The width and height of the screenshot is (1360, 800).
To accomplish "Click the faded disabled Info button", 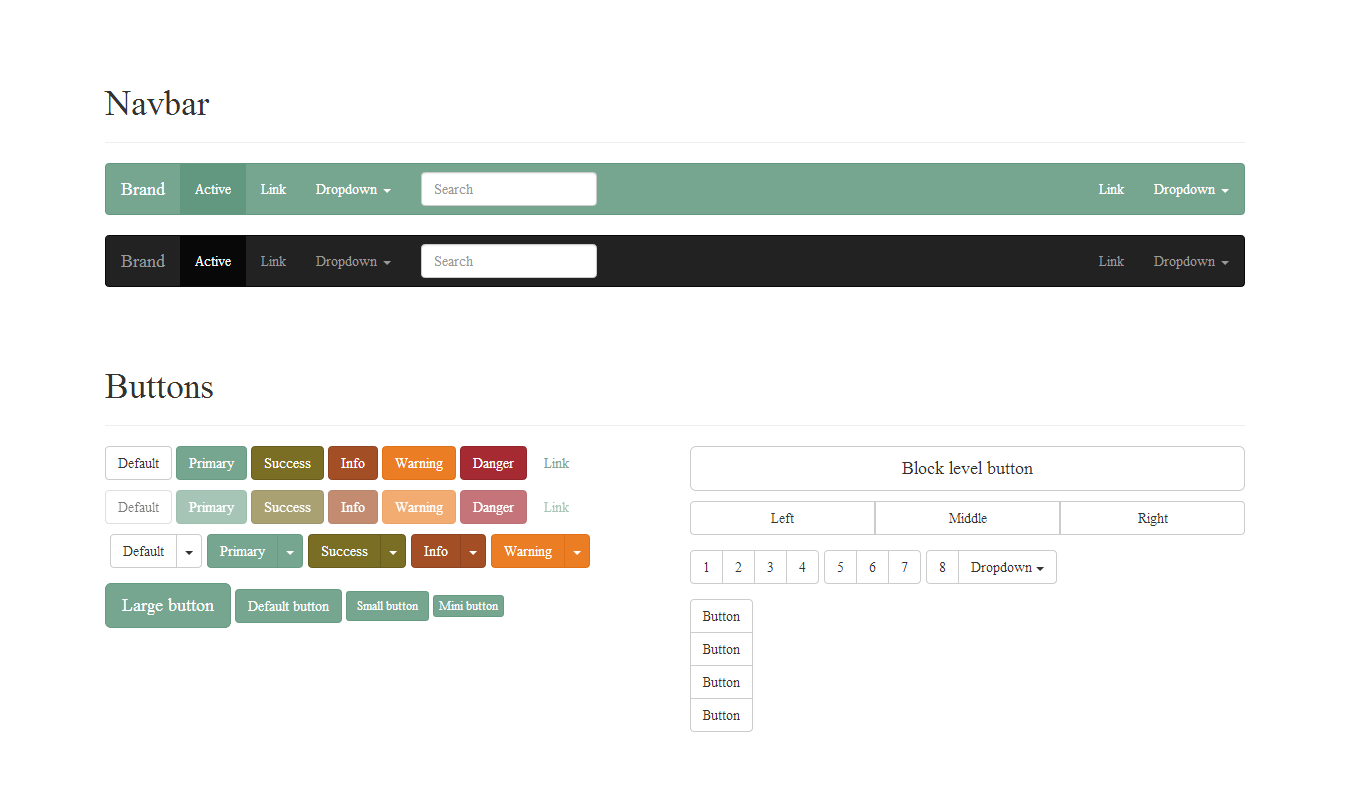I will 353,507.
